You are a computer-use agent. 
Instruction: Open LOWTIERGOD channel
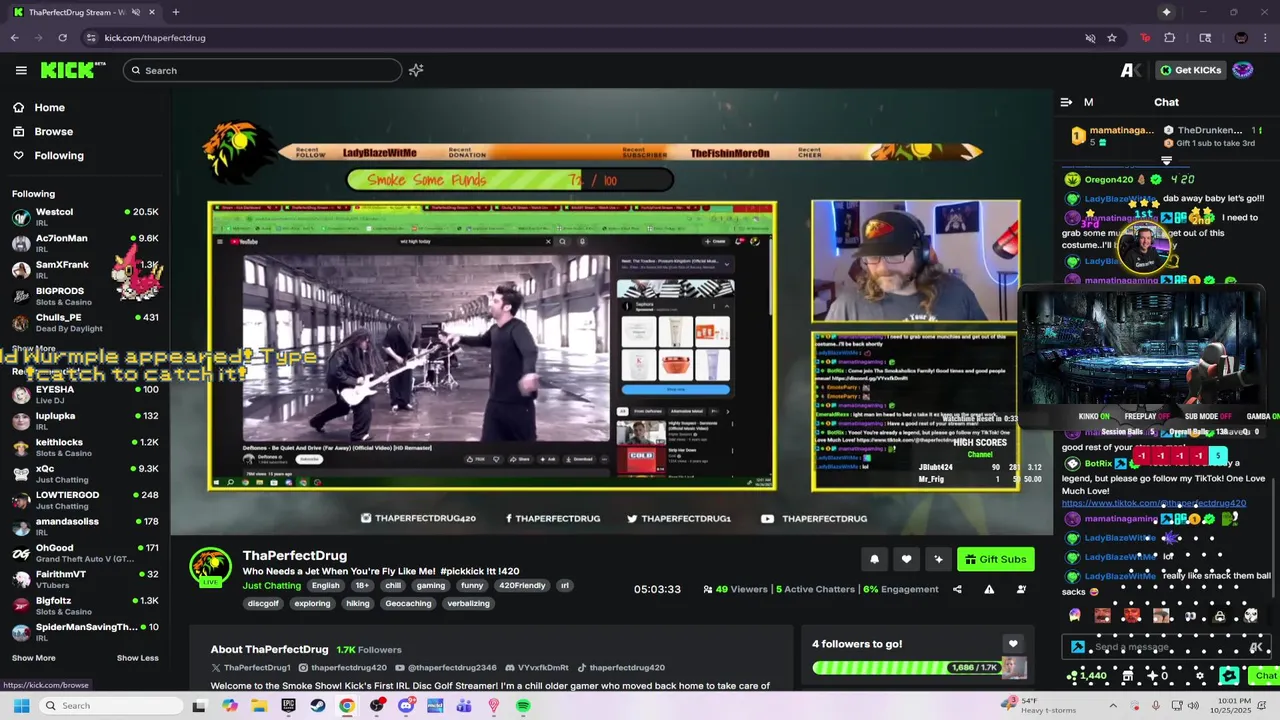coord(84,500)
